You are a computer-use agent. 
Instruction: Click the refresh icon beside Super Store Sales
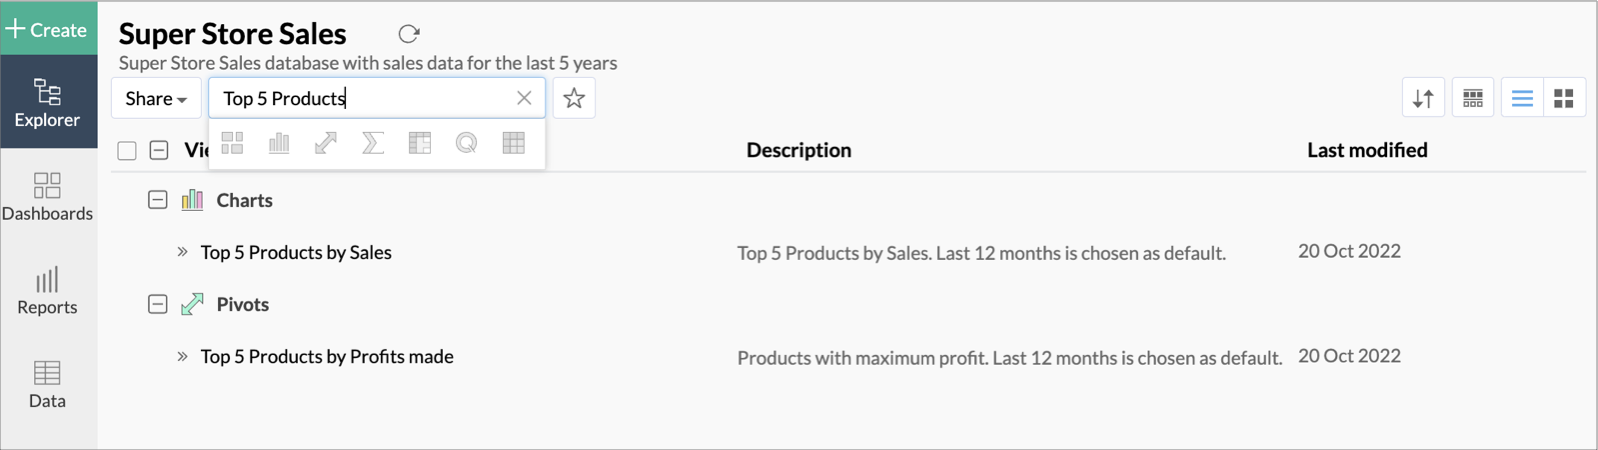tap(408, 34)
